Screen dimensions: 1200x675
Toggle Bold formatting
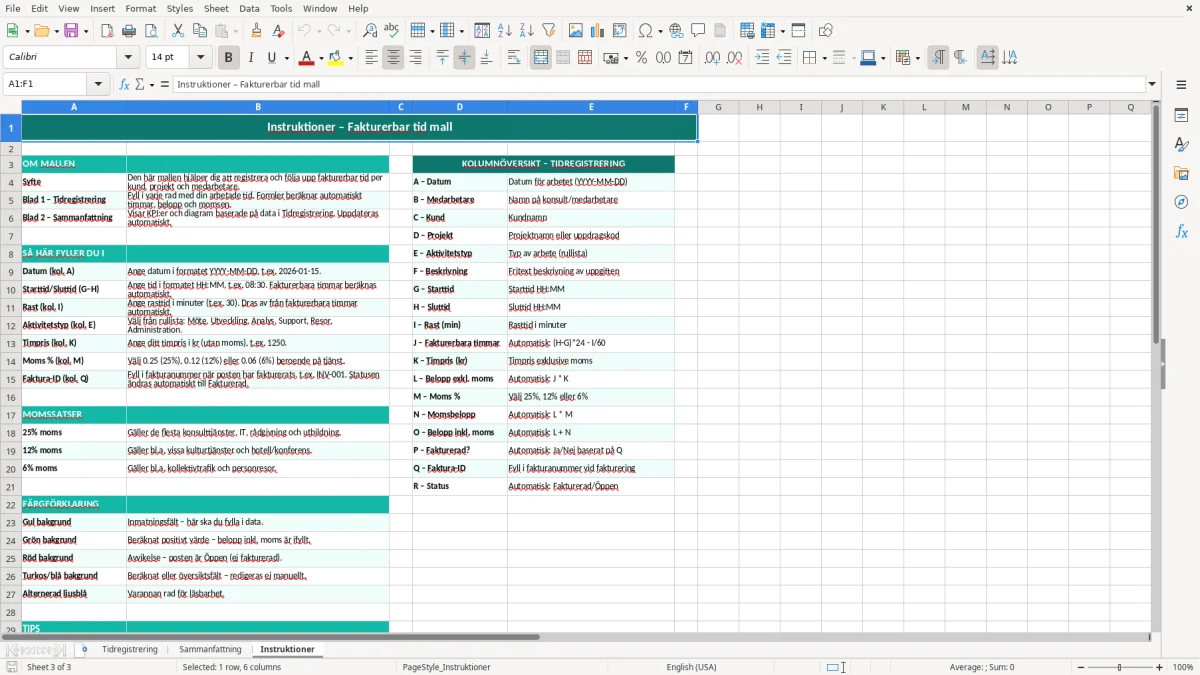pos(228,58)
